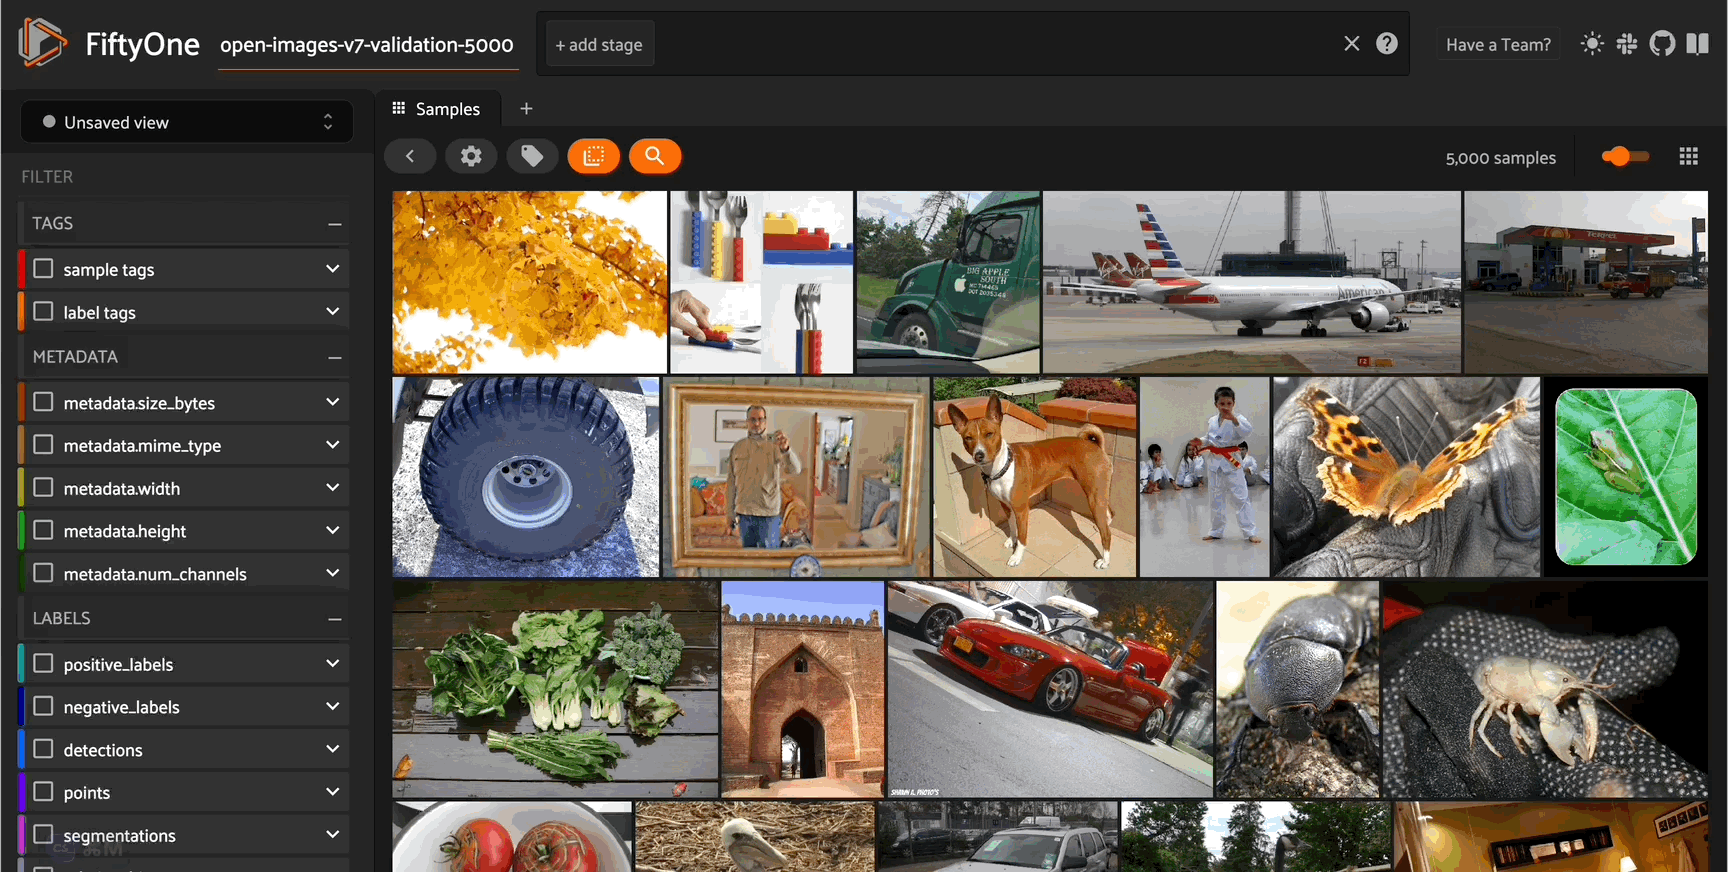Expand the sample tags filter chevron

tap(333, 269)
